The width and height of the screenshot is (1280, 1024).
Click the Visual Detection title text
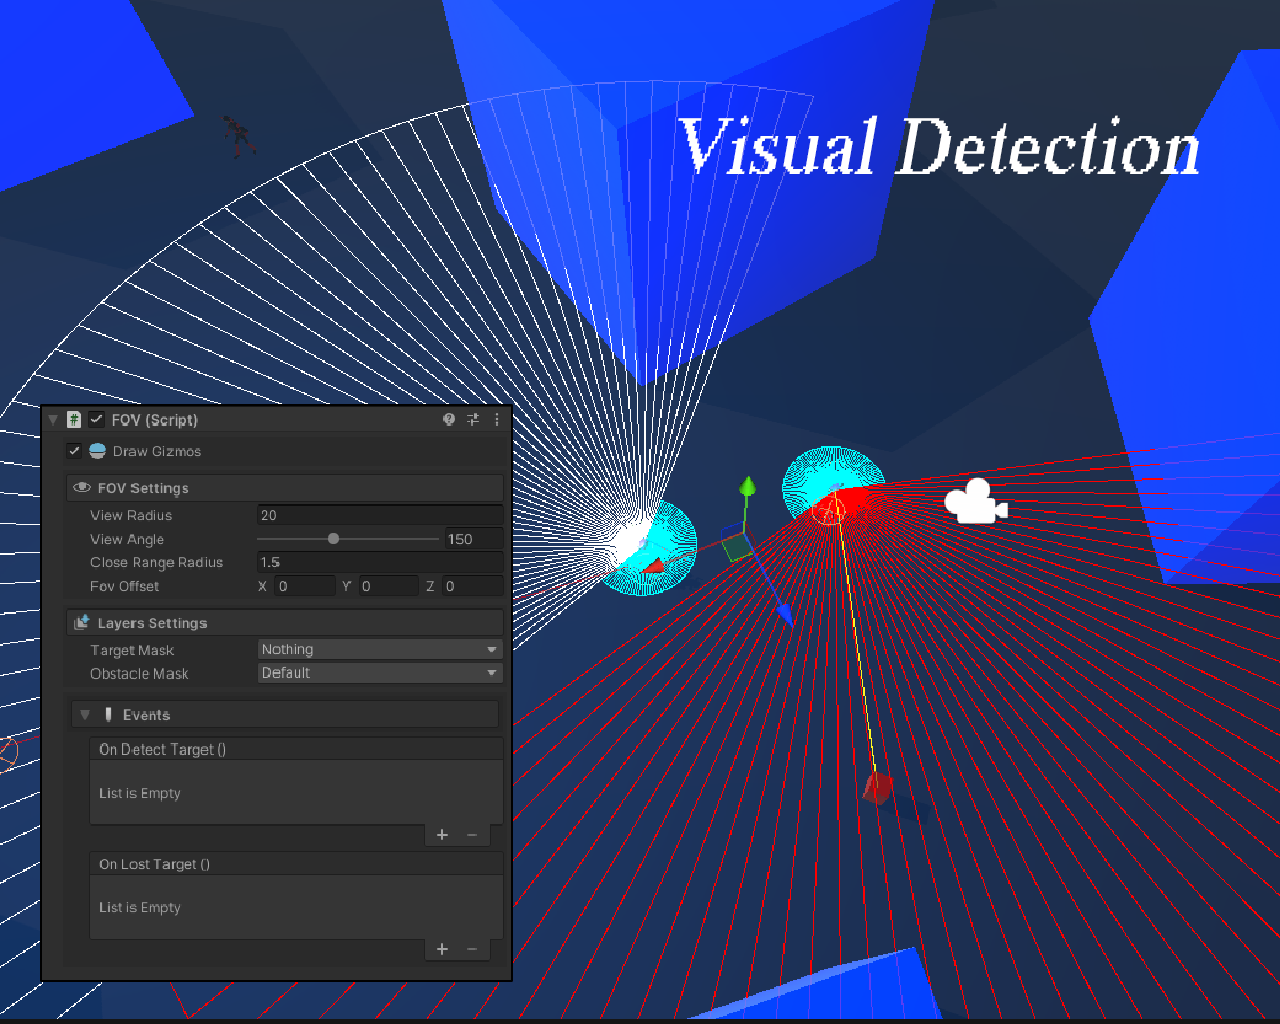[940, 147]
